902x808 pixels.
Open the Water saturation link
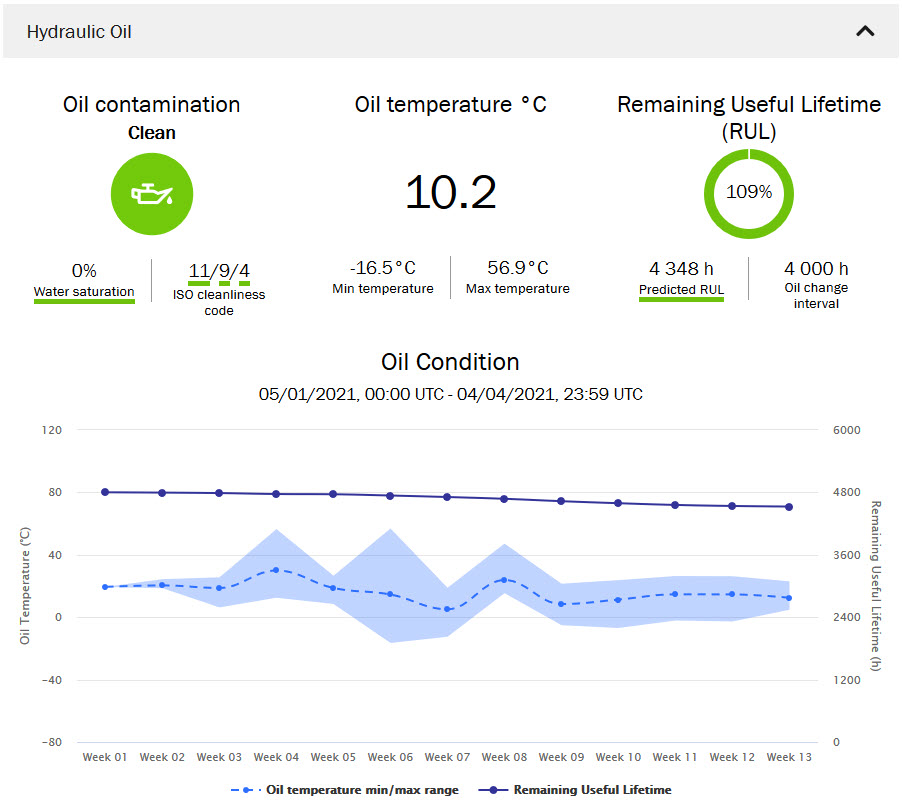(84, 292)
